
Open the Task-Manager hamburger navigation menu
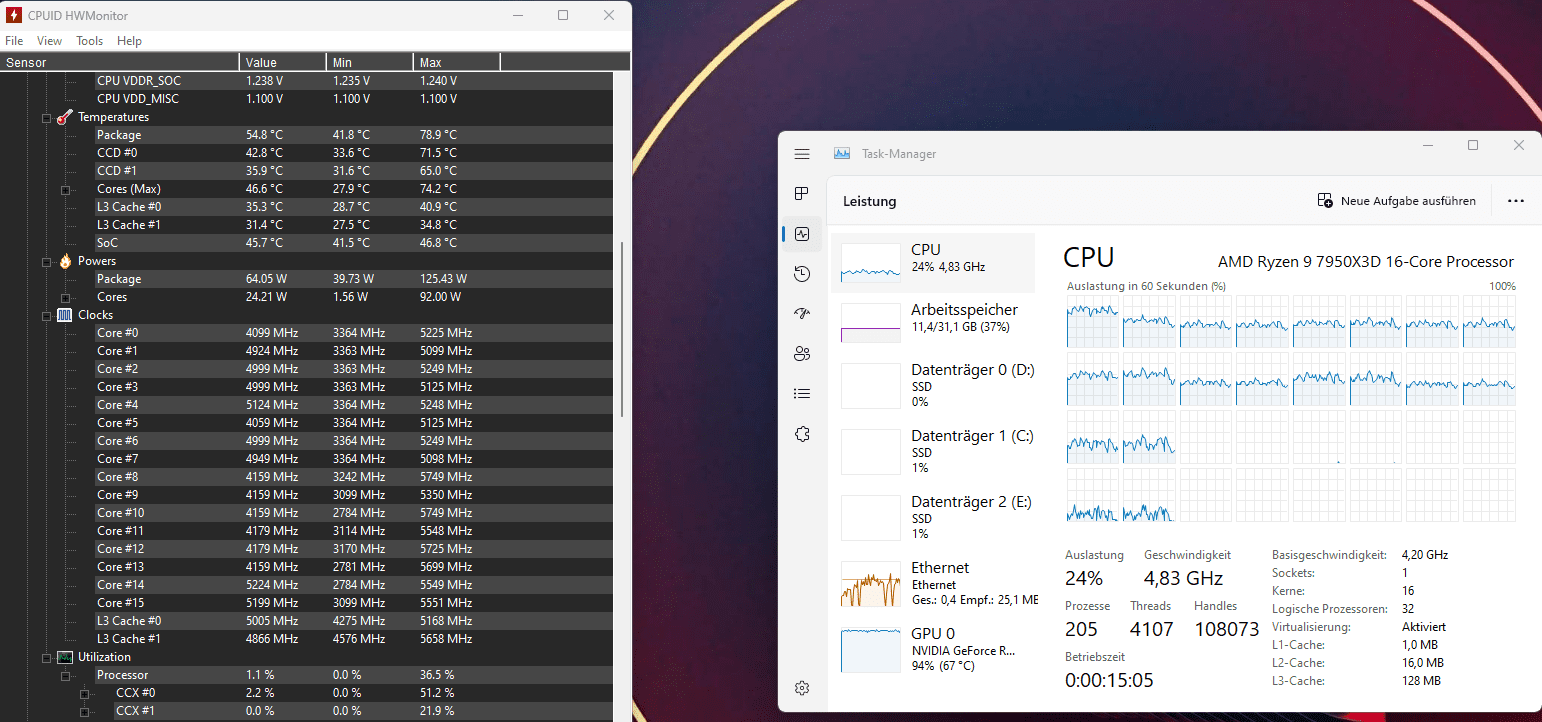point(802,154)
